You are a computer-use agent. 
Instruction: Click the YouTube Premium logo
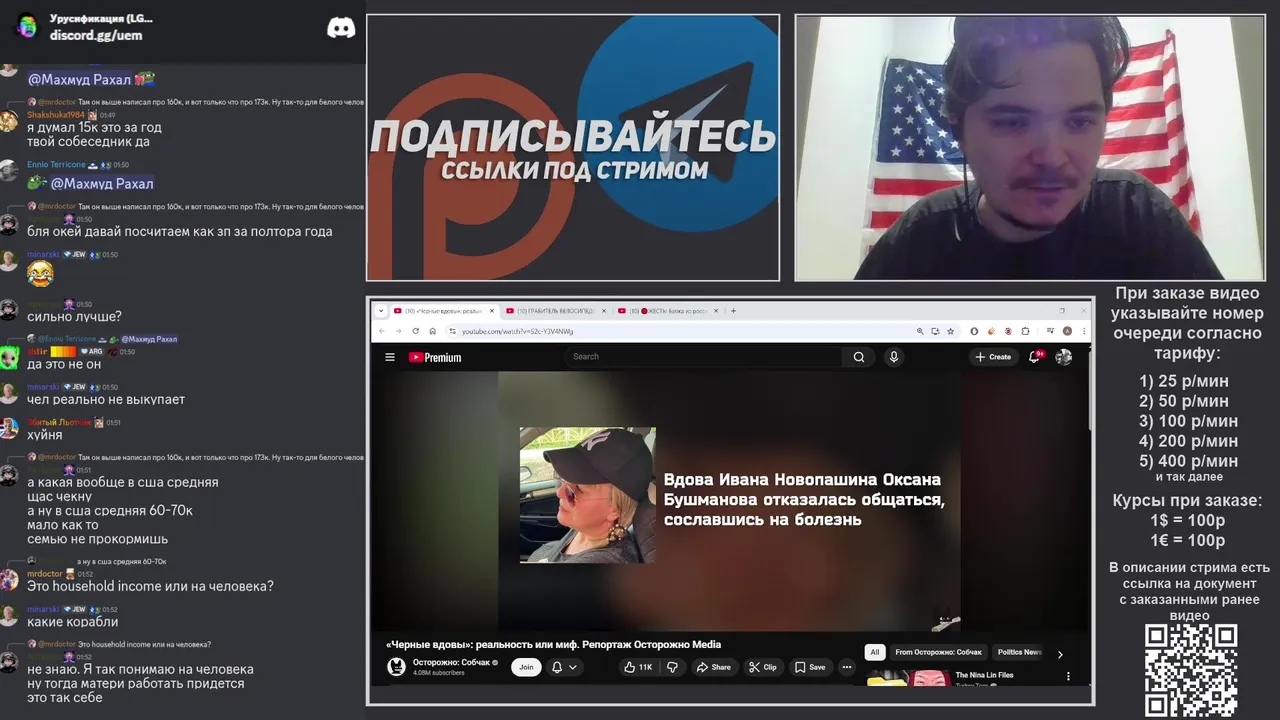(x=435, y=357)
